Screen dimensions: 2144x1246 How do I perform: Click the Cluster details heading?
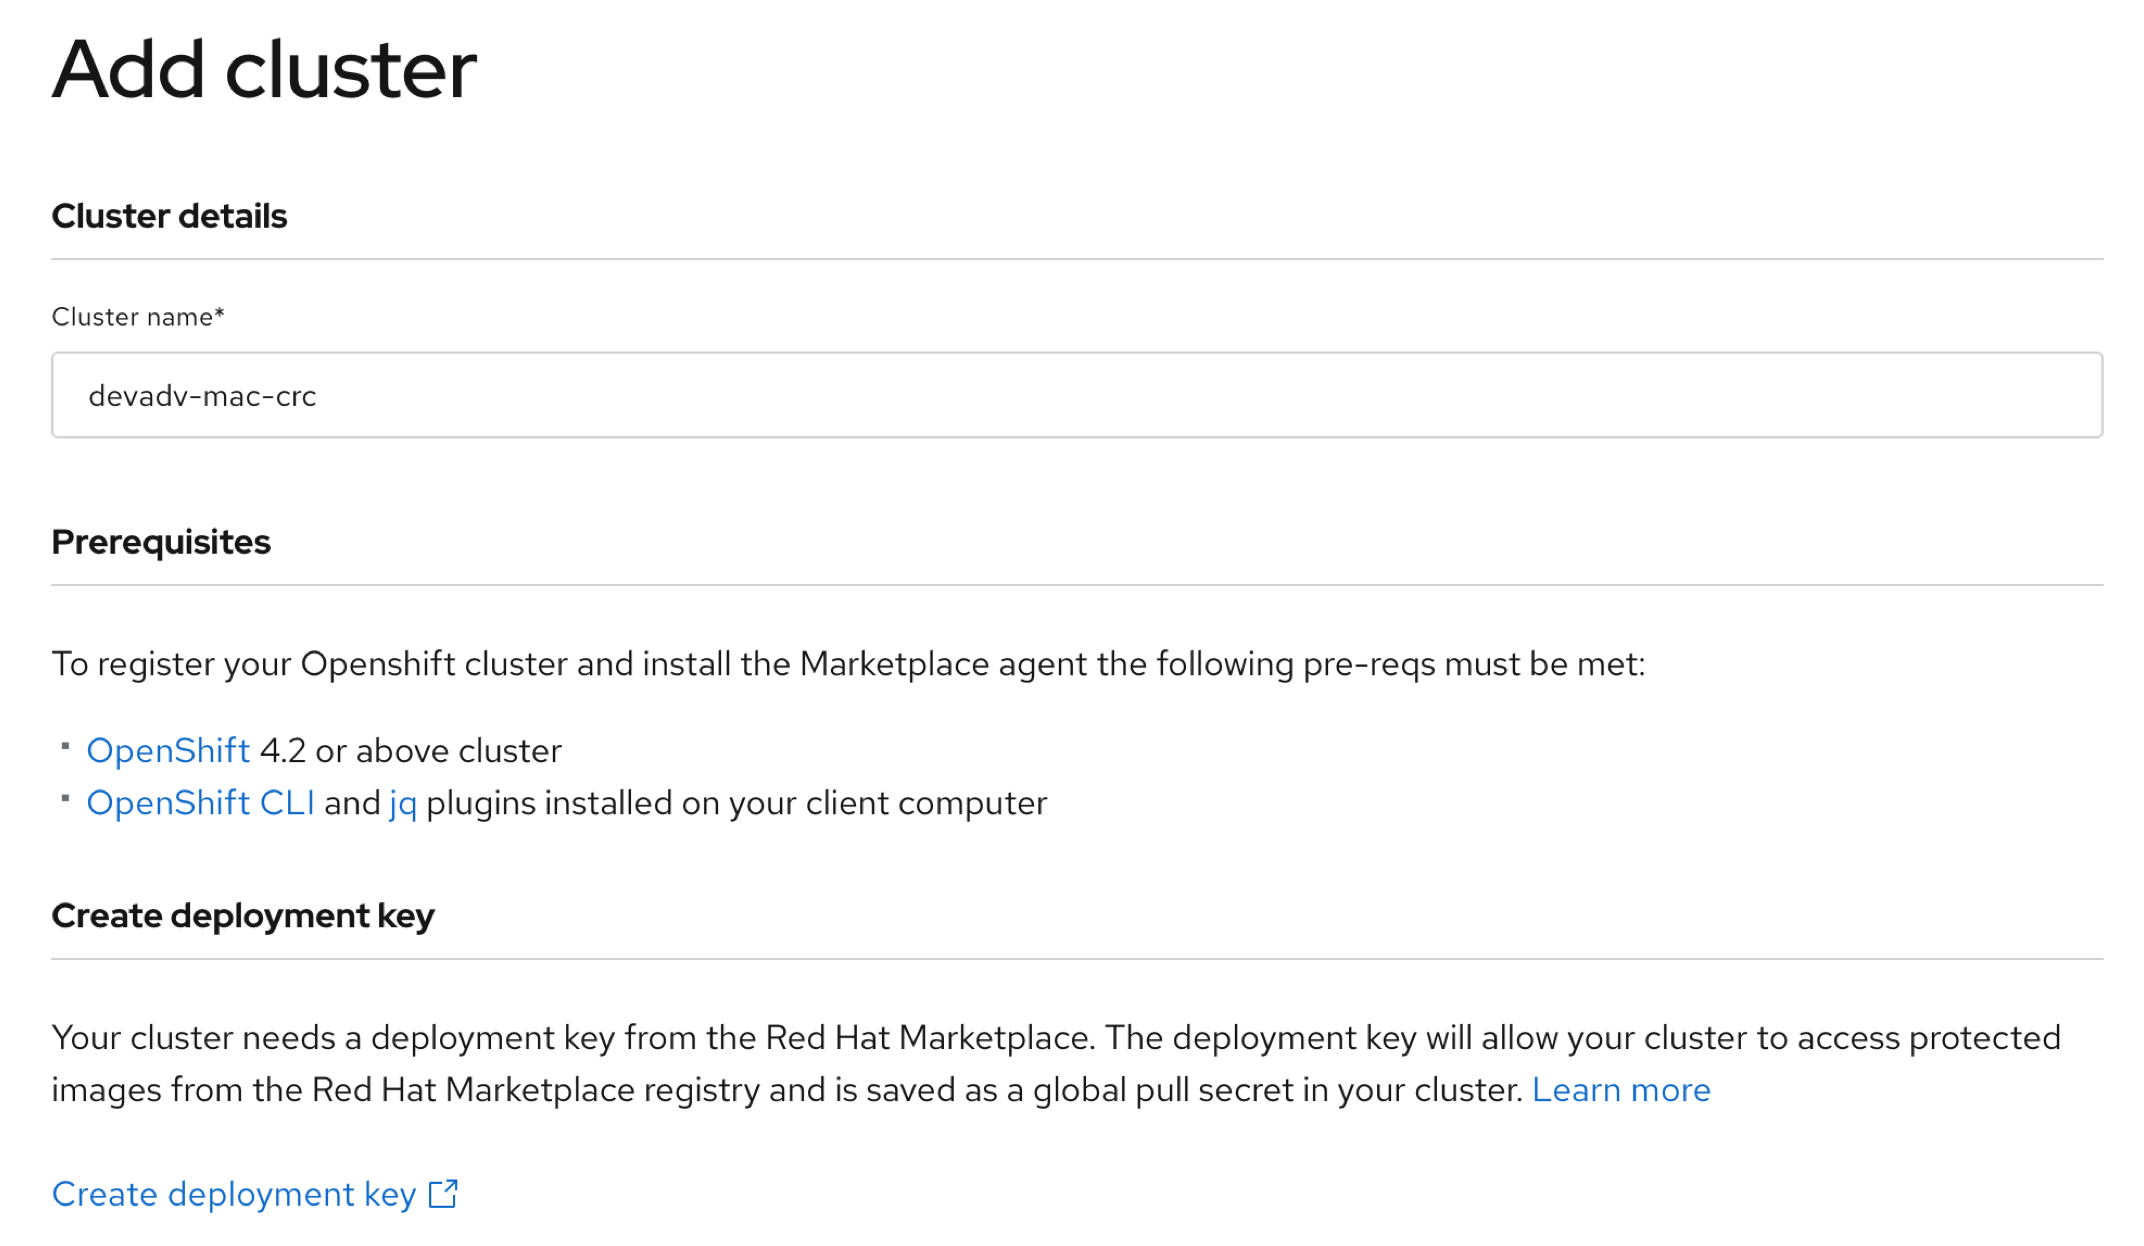click(169, 216)
